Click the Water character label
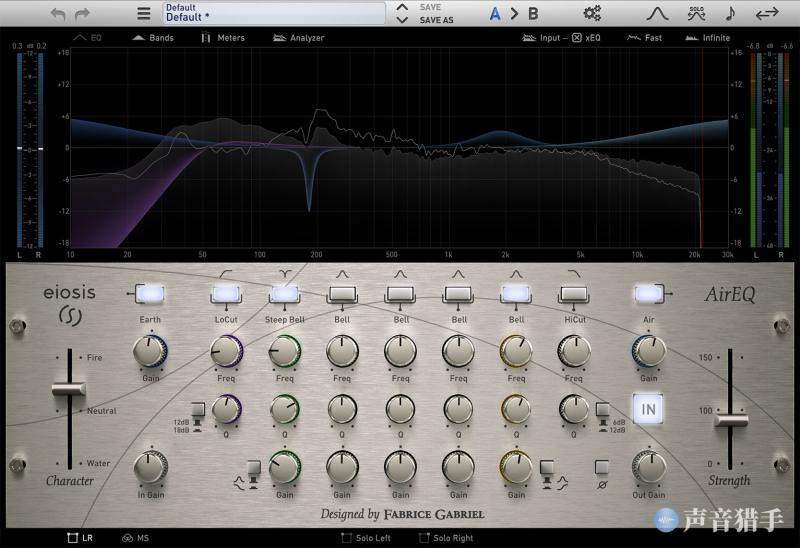This screenshot has height=548, width=800. 98,463
